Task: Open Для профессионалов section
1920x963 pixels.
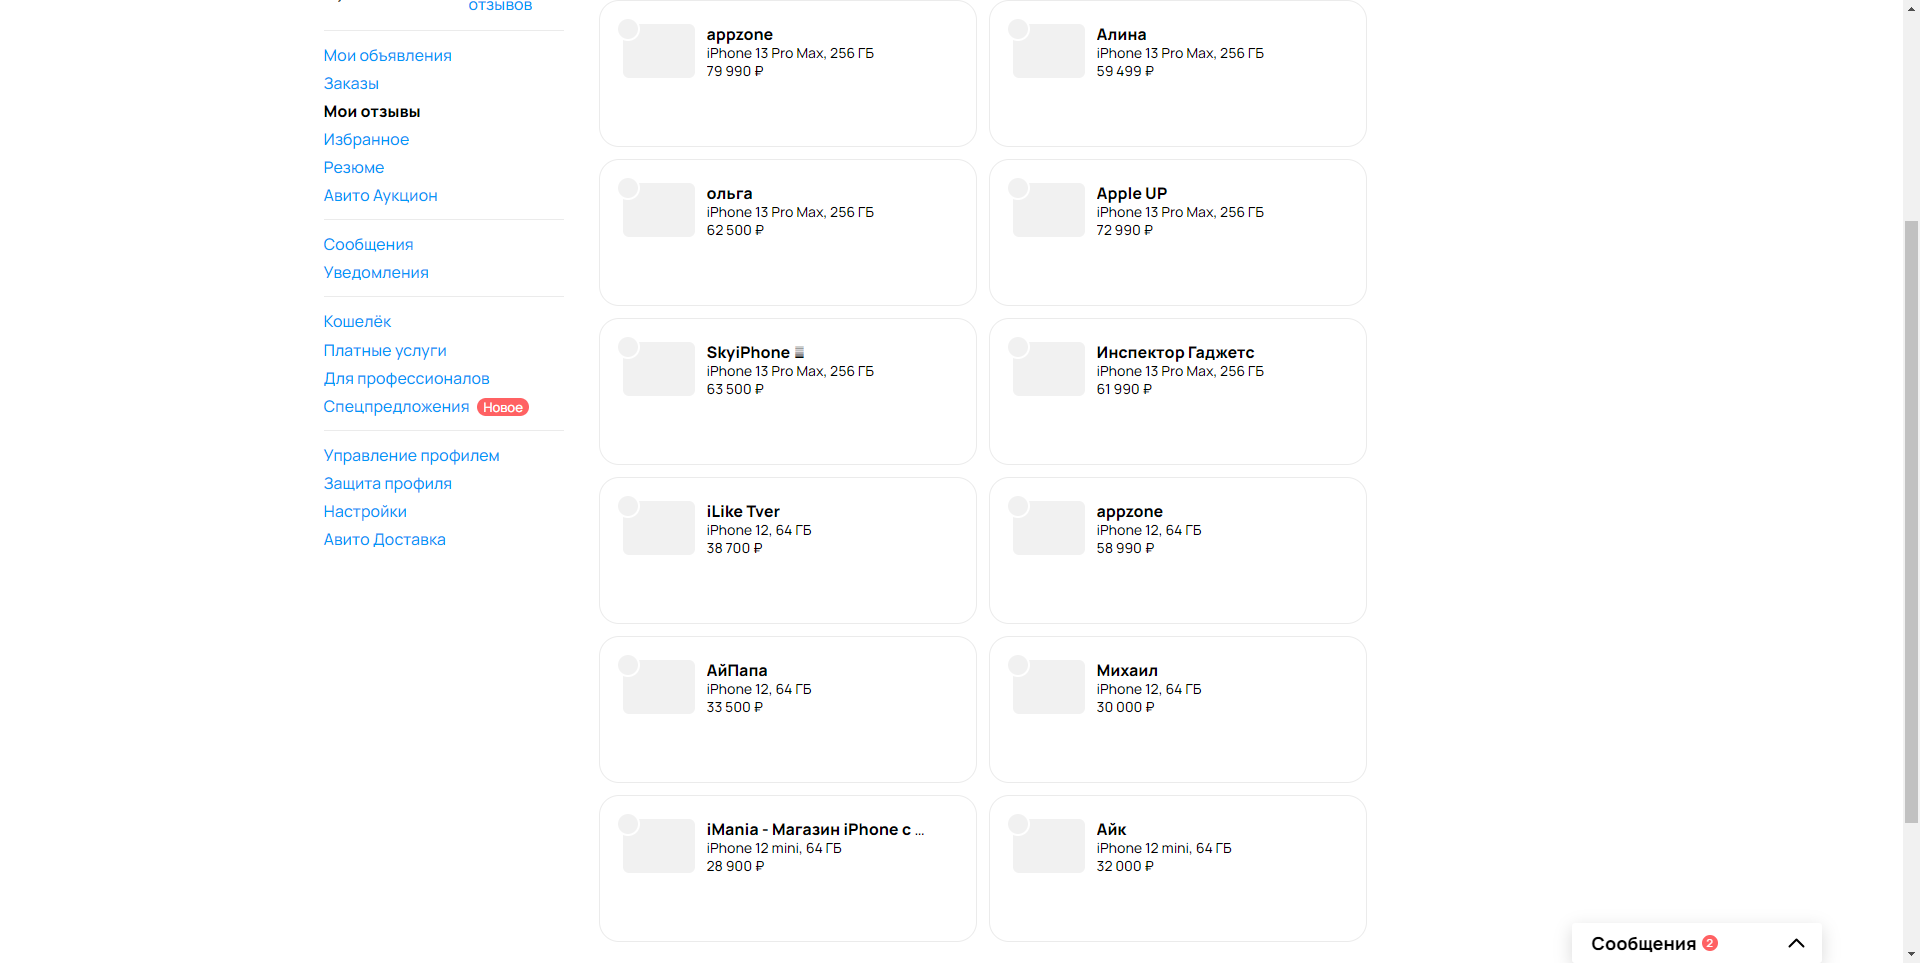Action: pyautogui.click(x=406, y=379)
